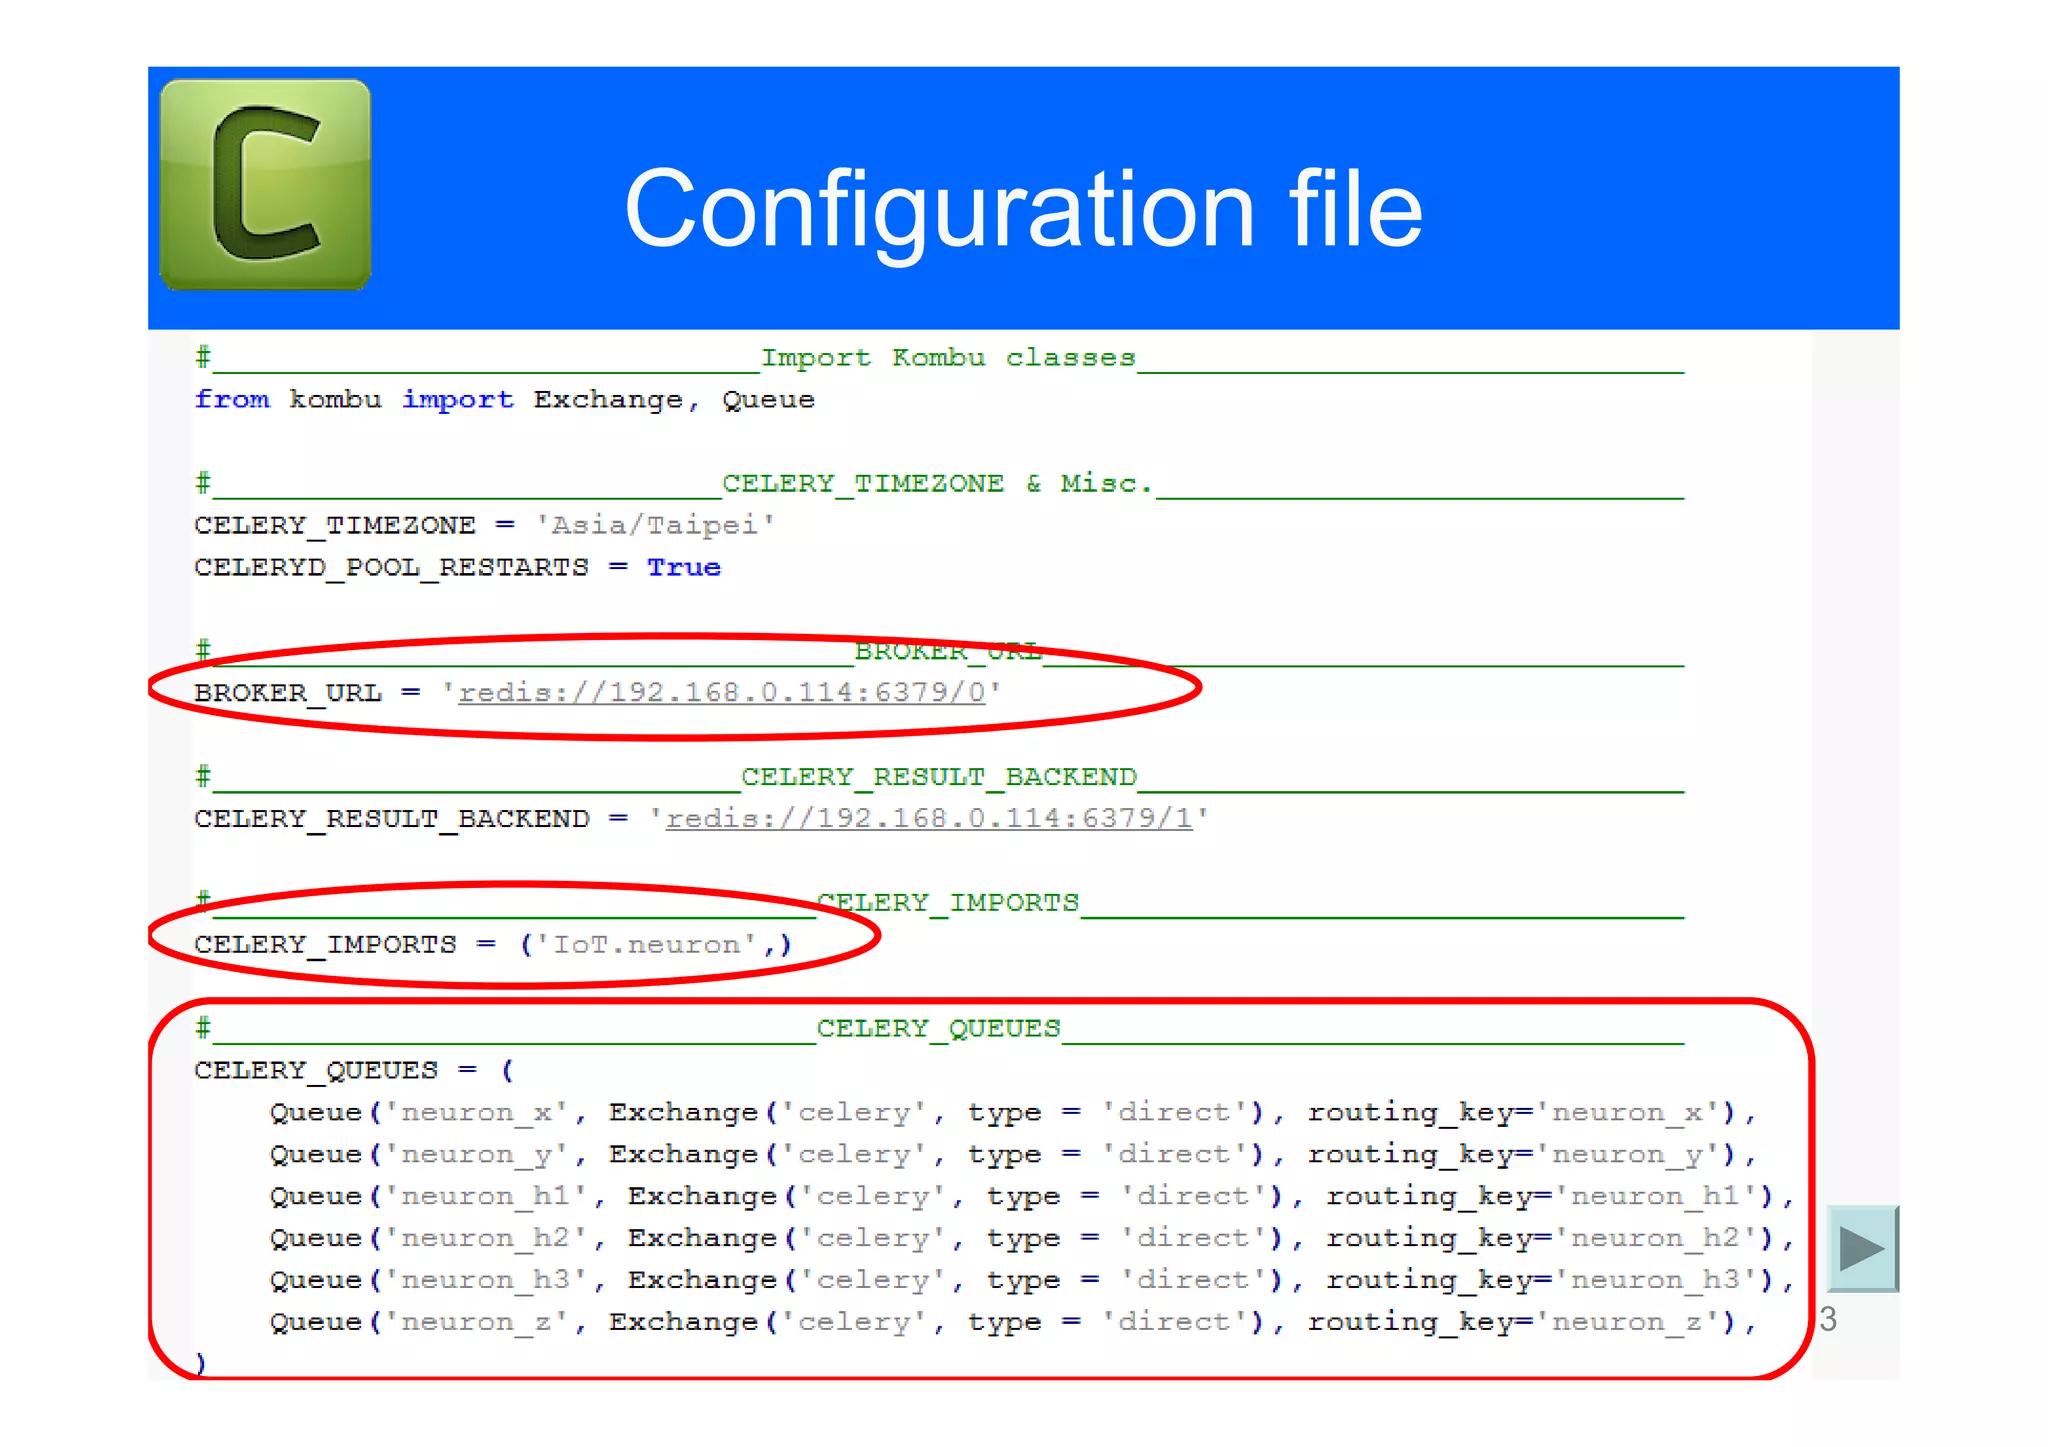
Task: Click the CELERY_QUEUES comment header
Action: (x=938, y=1029)
